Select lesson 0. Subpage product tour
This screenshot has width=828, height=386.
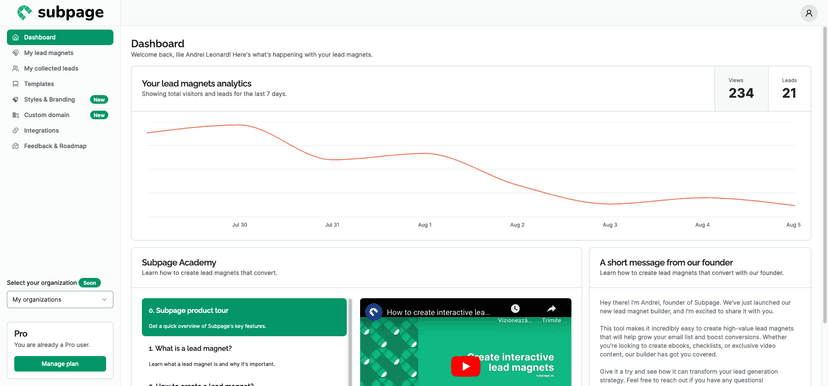click(244, 317)
